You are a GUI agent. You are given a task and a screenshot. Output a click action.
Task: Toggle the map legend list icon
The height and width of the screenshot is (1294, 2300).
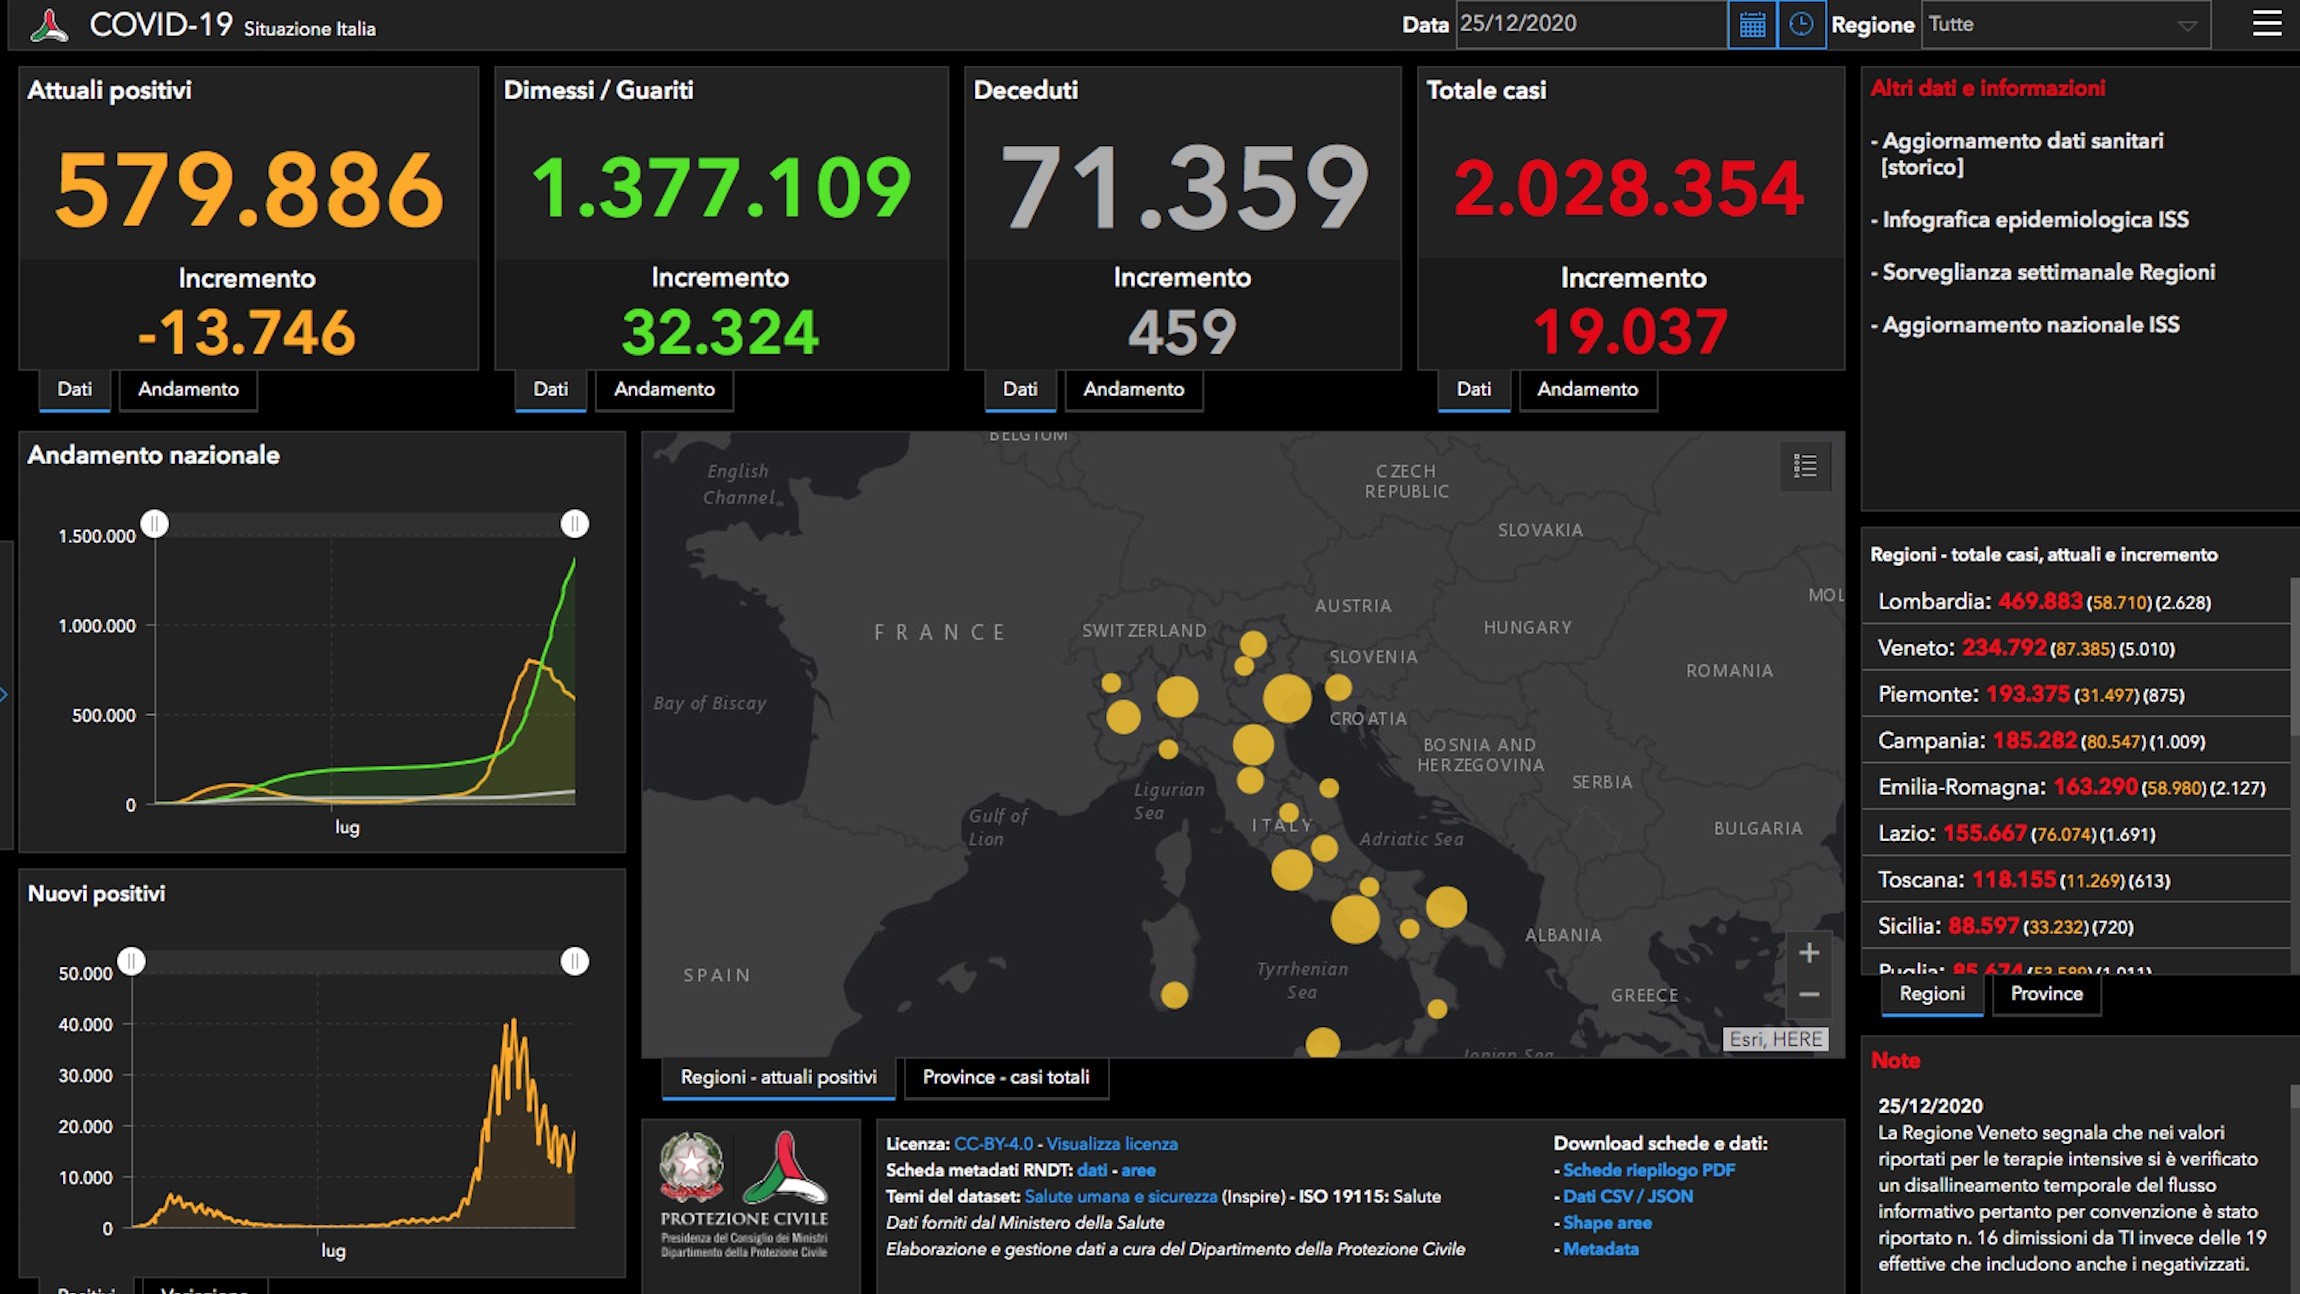(x=1805, y=466)
